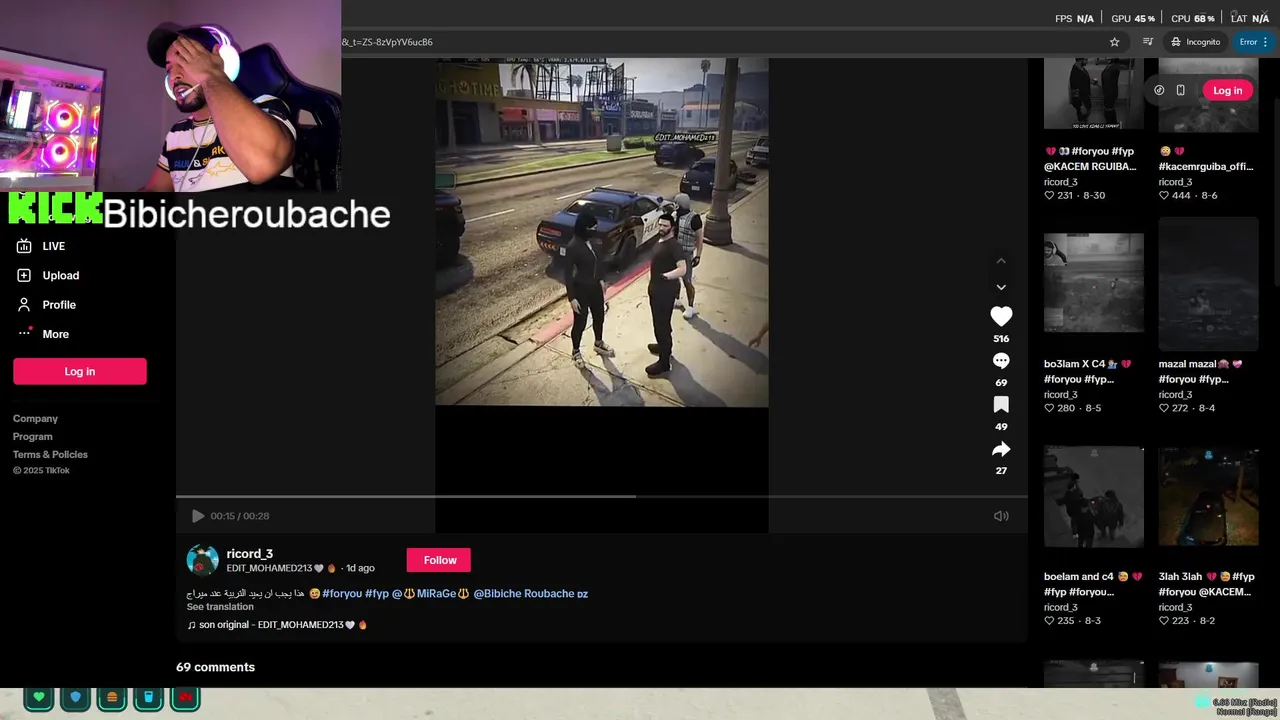Viewport: 1280px width, 720px height.
Task: Open the thumbnail for video with 444 likes
Action: point(1208,94)
